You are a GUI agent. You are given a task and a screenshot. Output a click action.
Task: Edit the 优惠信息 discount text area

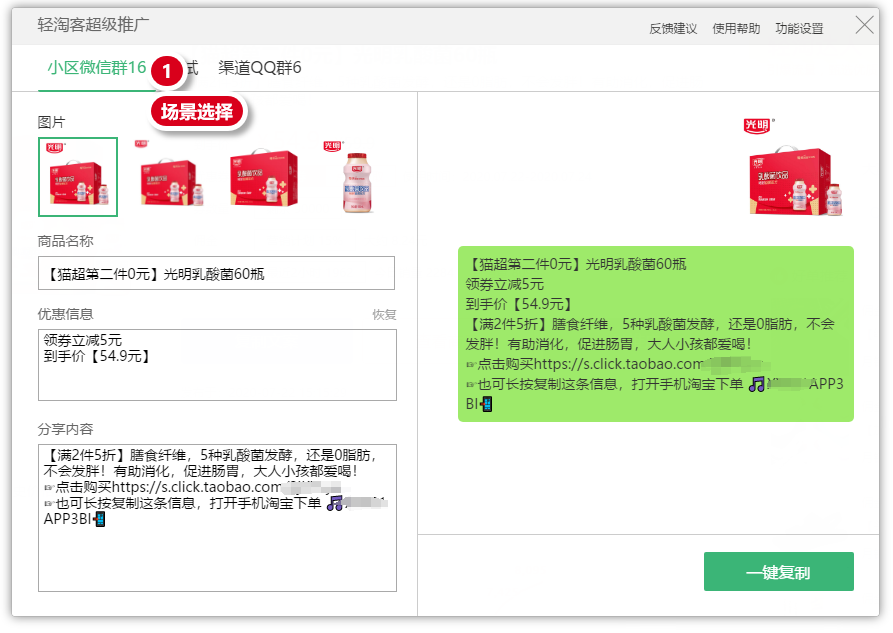[x=218, y=365]
